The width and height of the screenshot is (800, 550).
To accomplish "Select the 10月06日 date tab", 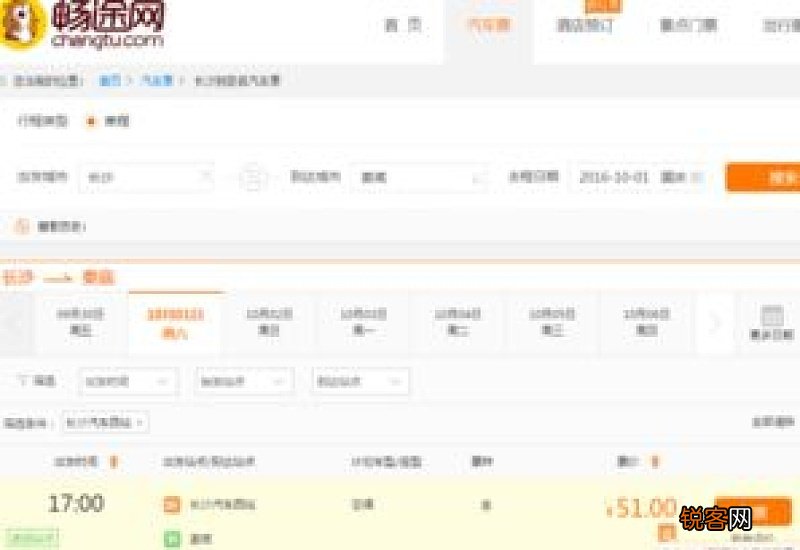I will tap(646, 322).
